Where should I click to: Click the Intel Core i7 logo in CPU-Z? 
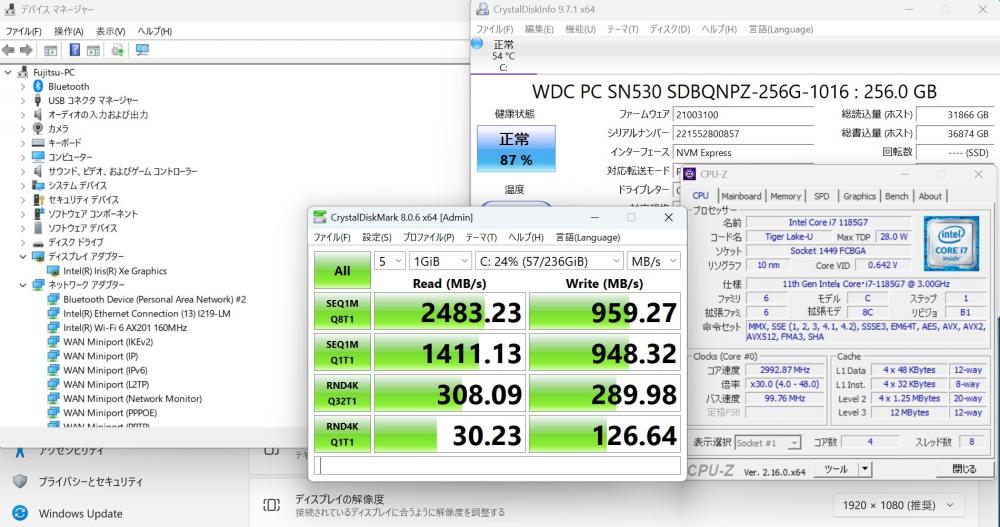pos(951,243)
